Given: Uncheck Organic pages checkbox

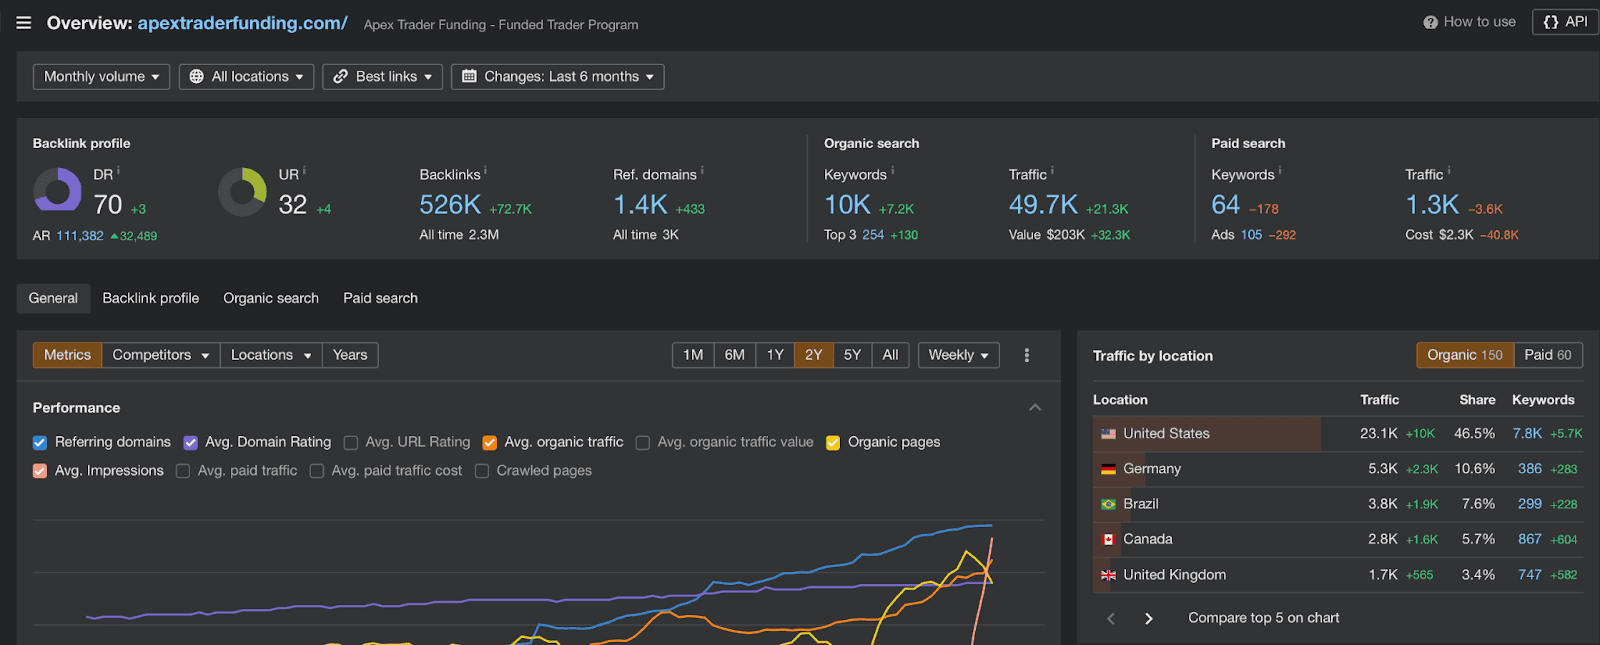Looking at the screenshot, I should [833, 443].
